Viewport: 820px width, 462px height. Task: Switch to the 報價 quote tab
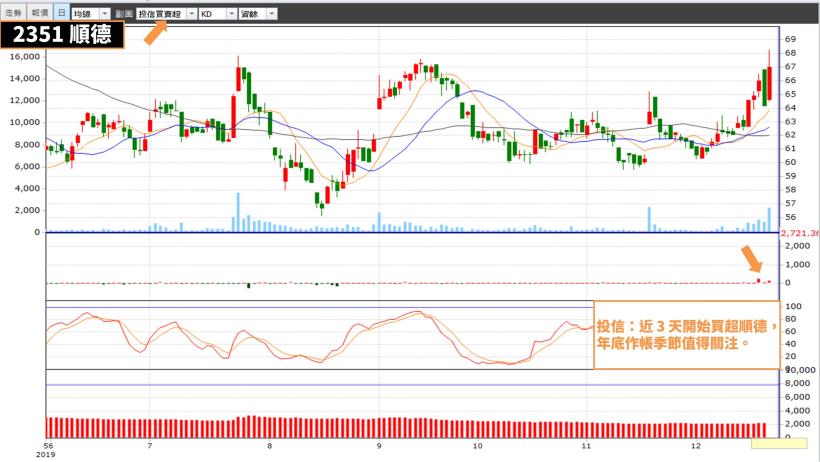coord(40,13)
